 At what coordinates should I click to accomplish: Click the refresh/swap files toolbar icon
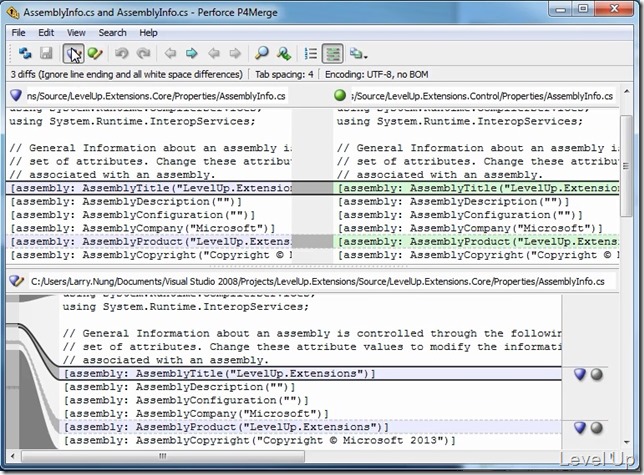25,53
